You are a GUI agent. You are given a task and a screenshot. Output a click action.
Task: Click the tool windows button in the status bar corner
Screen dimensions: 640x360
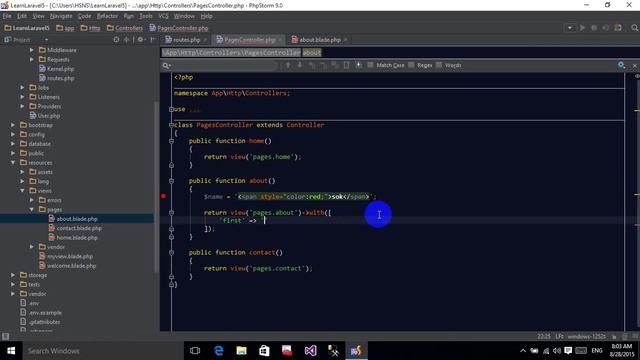pyautogui.click(x=5, y=336)
